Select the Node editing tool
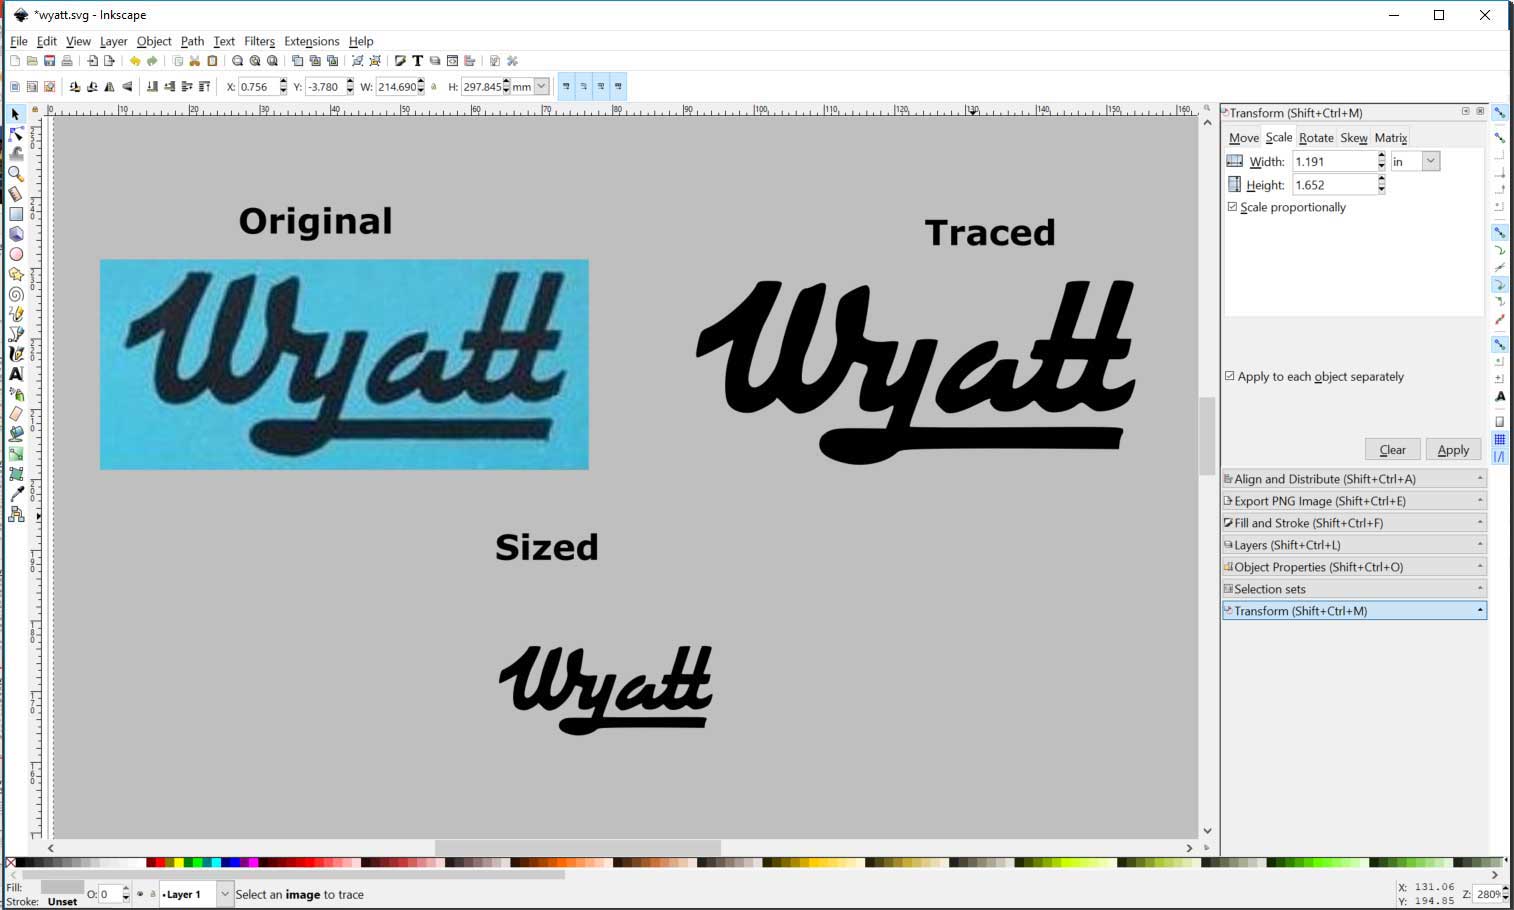The height and width of the screenshot is (910, 1514). (15, 134)
